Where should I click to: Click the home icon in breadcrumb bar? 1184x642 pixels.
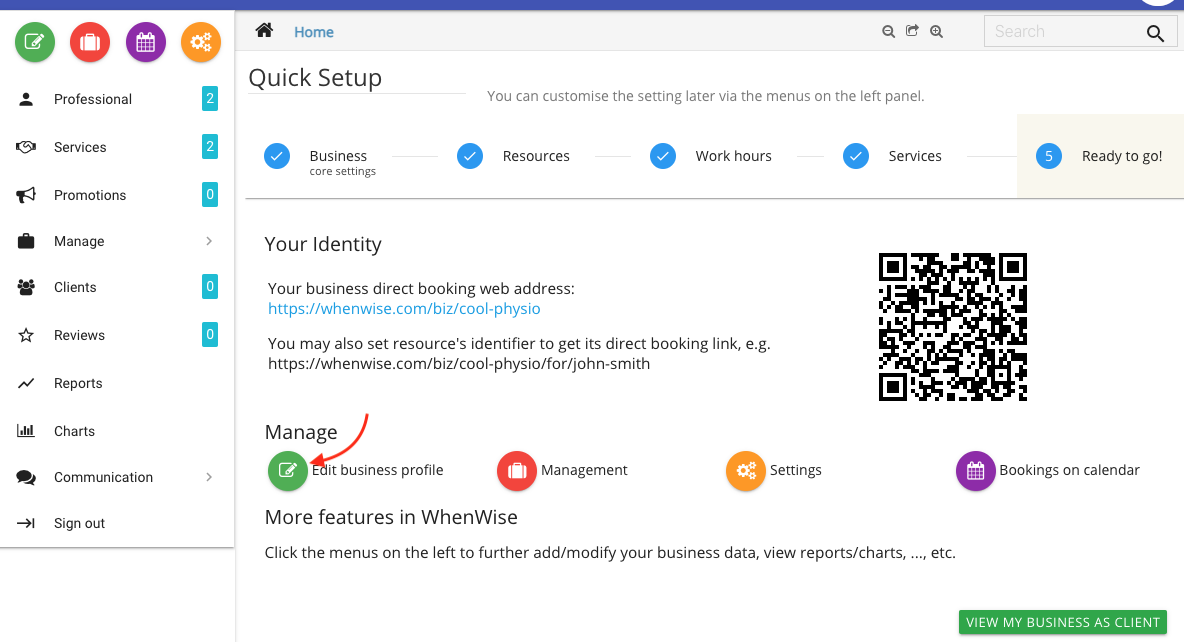click(264, 30)
